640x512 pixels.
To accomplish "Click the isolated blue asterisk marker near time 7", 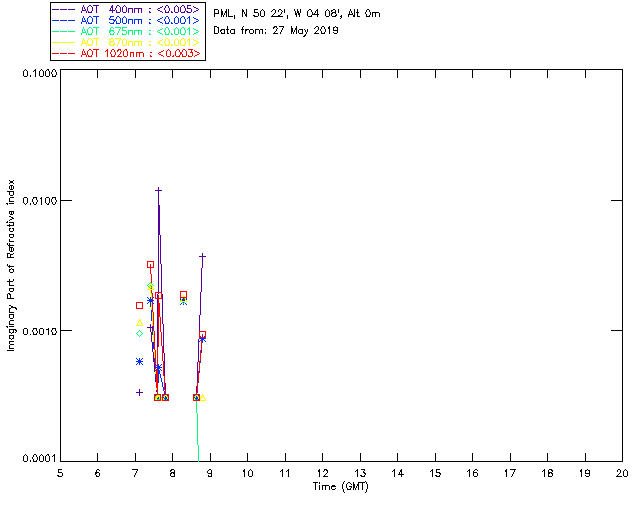I will click(140, 362).
